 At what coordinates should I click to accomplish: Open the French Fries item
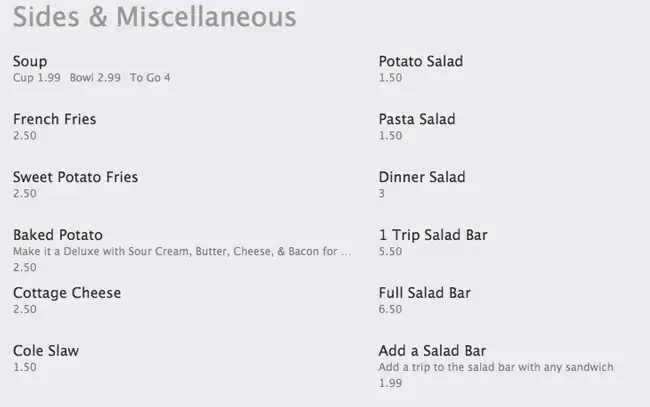(55, 119)
